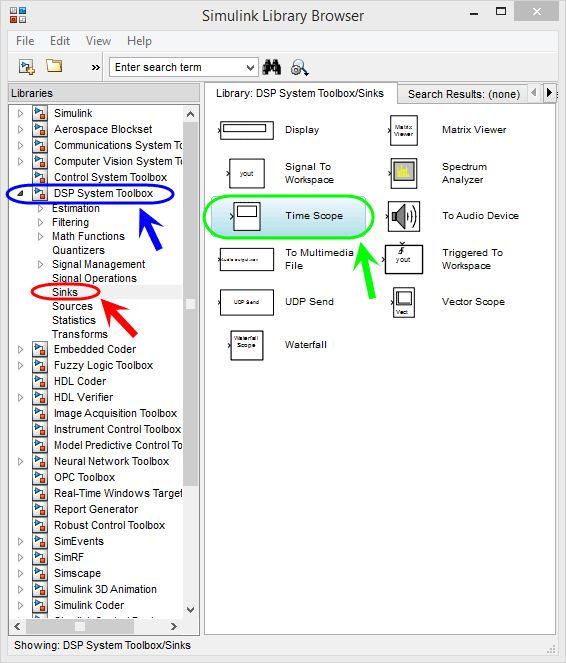Open the search options gear icon
The width and height of the screenshot is (566, 663).
(299, 68)
